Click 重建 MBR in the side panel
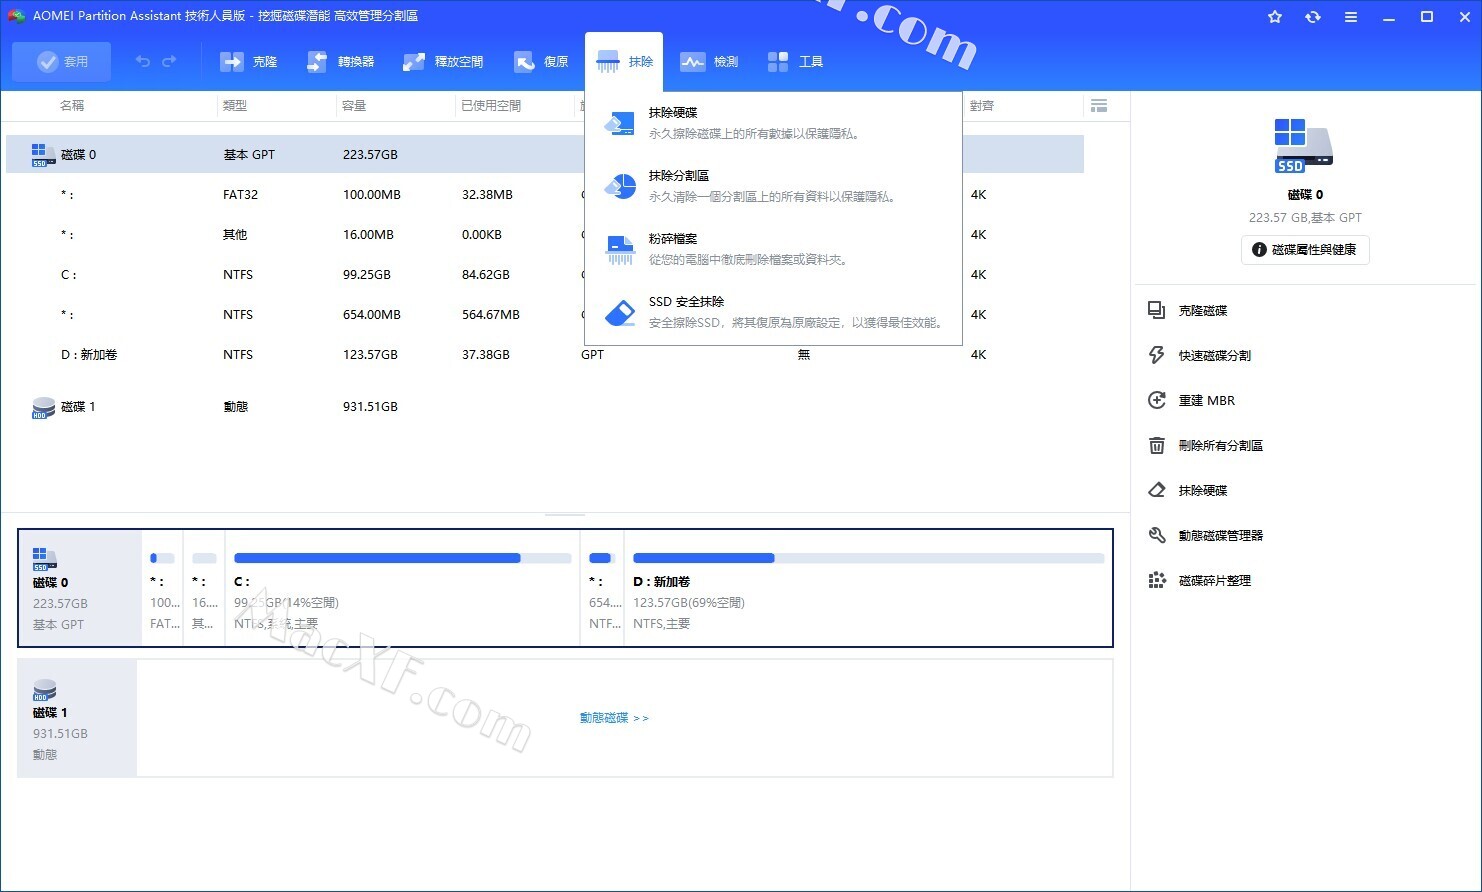 1206,401
